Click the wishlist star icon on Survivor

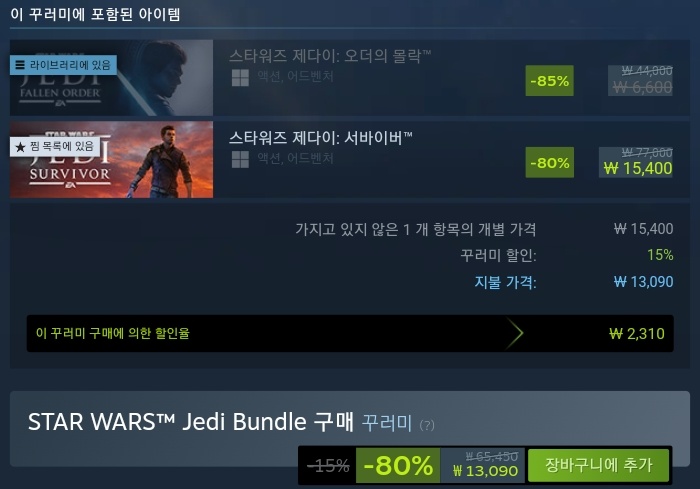click(20, 146)
